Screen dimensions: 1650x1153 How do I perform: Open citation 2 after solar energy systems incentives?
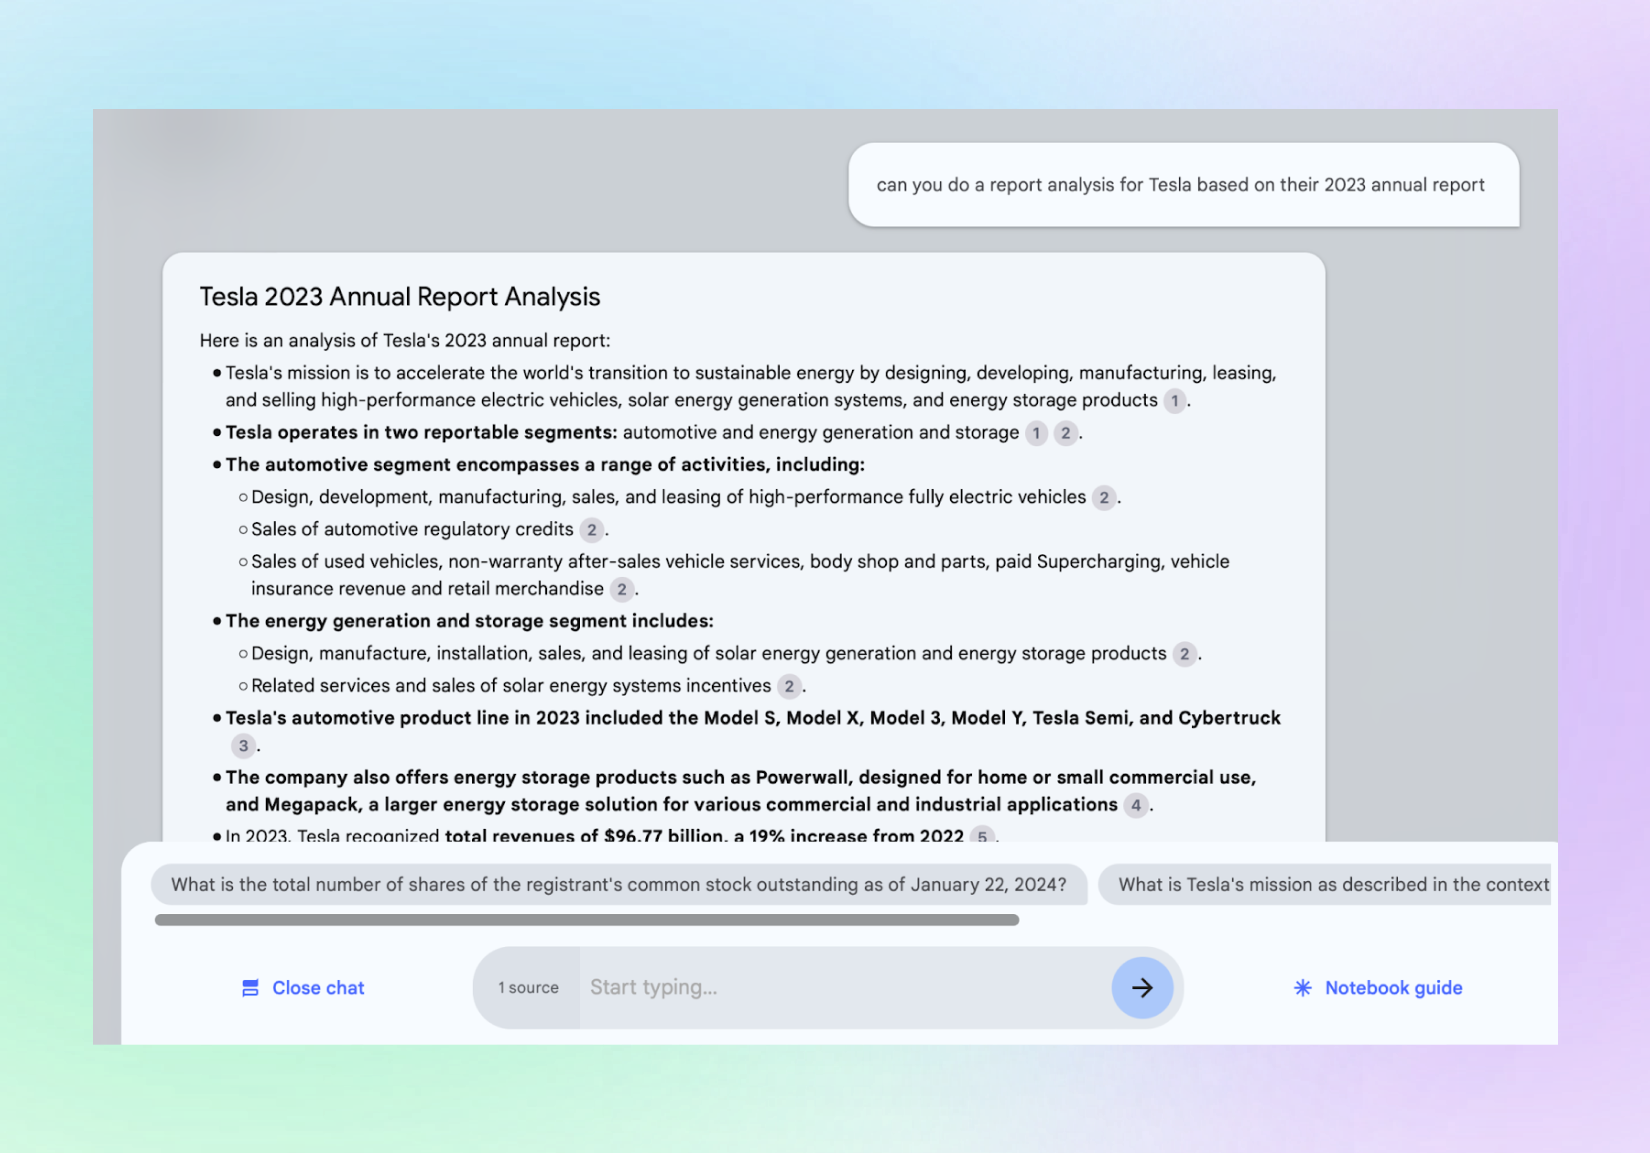click(789, 686)
